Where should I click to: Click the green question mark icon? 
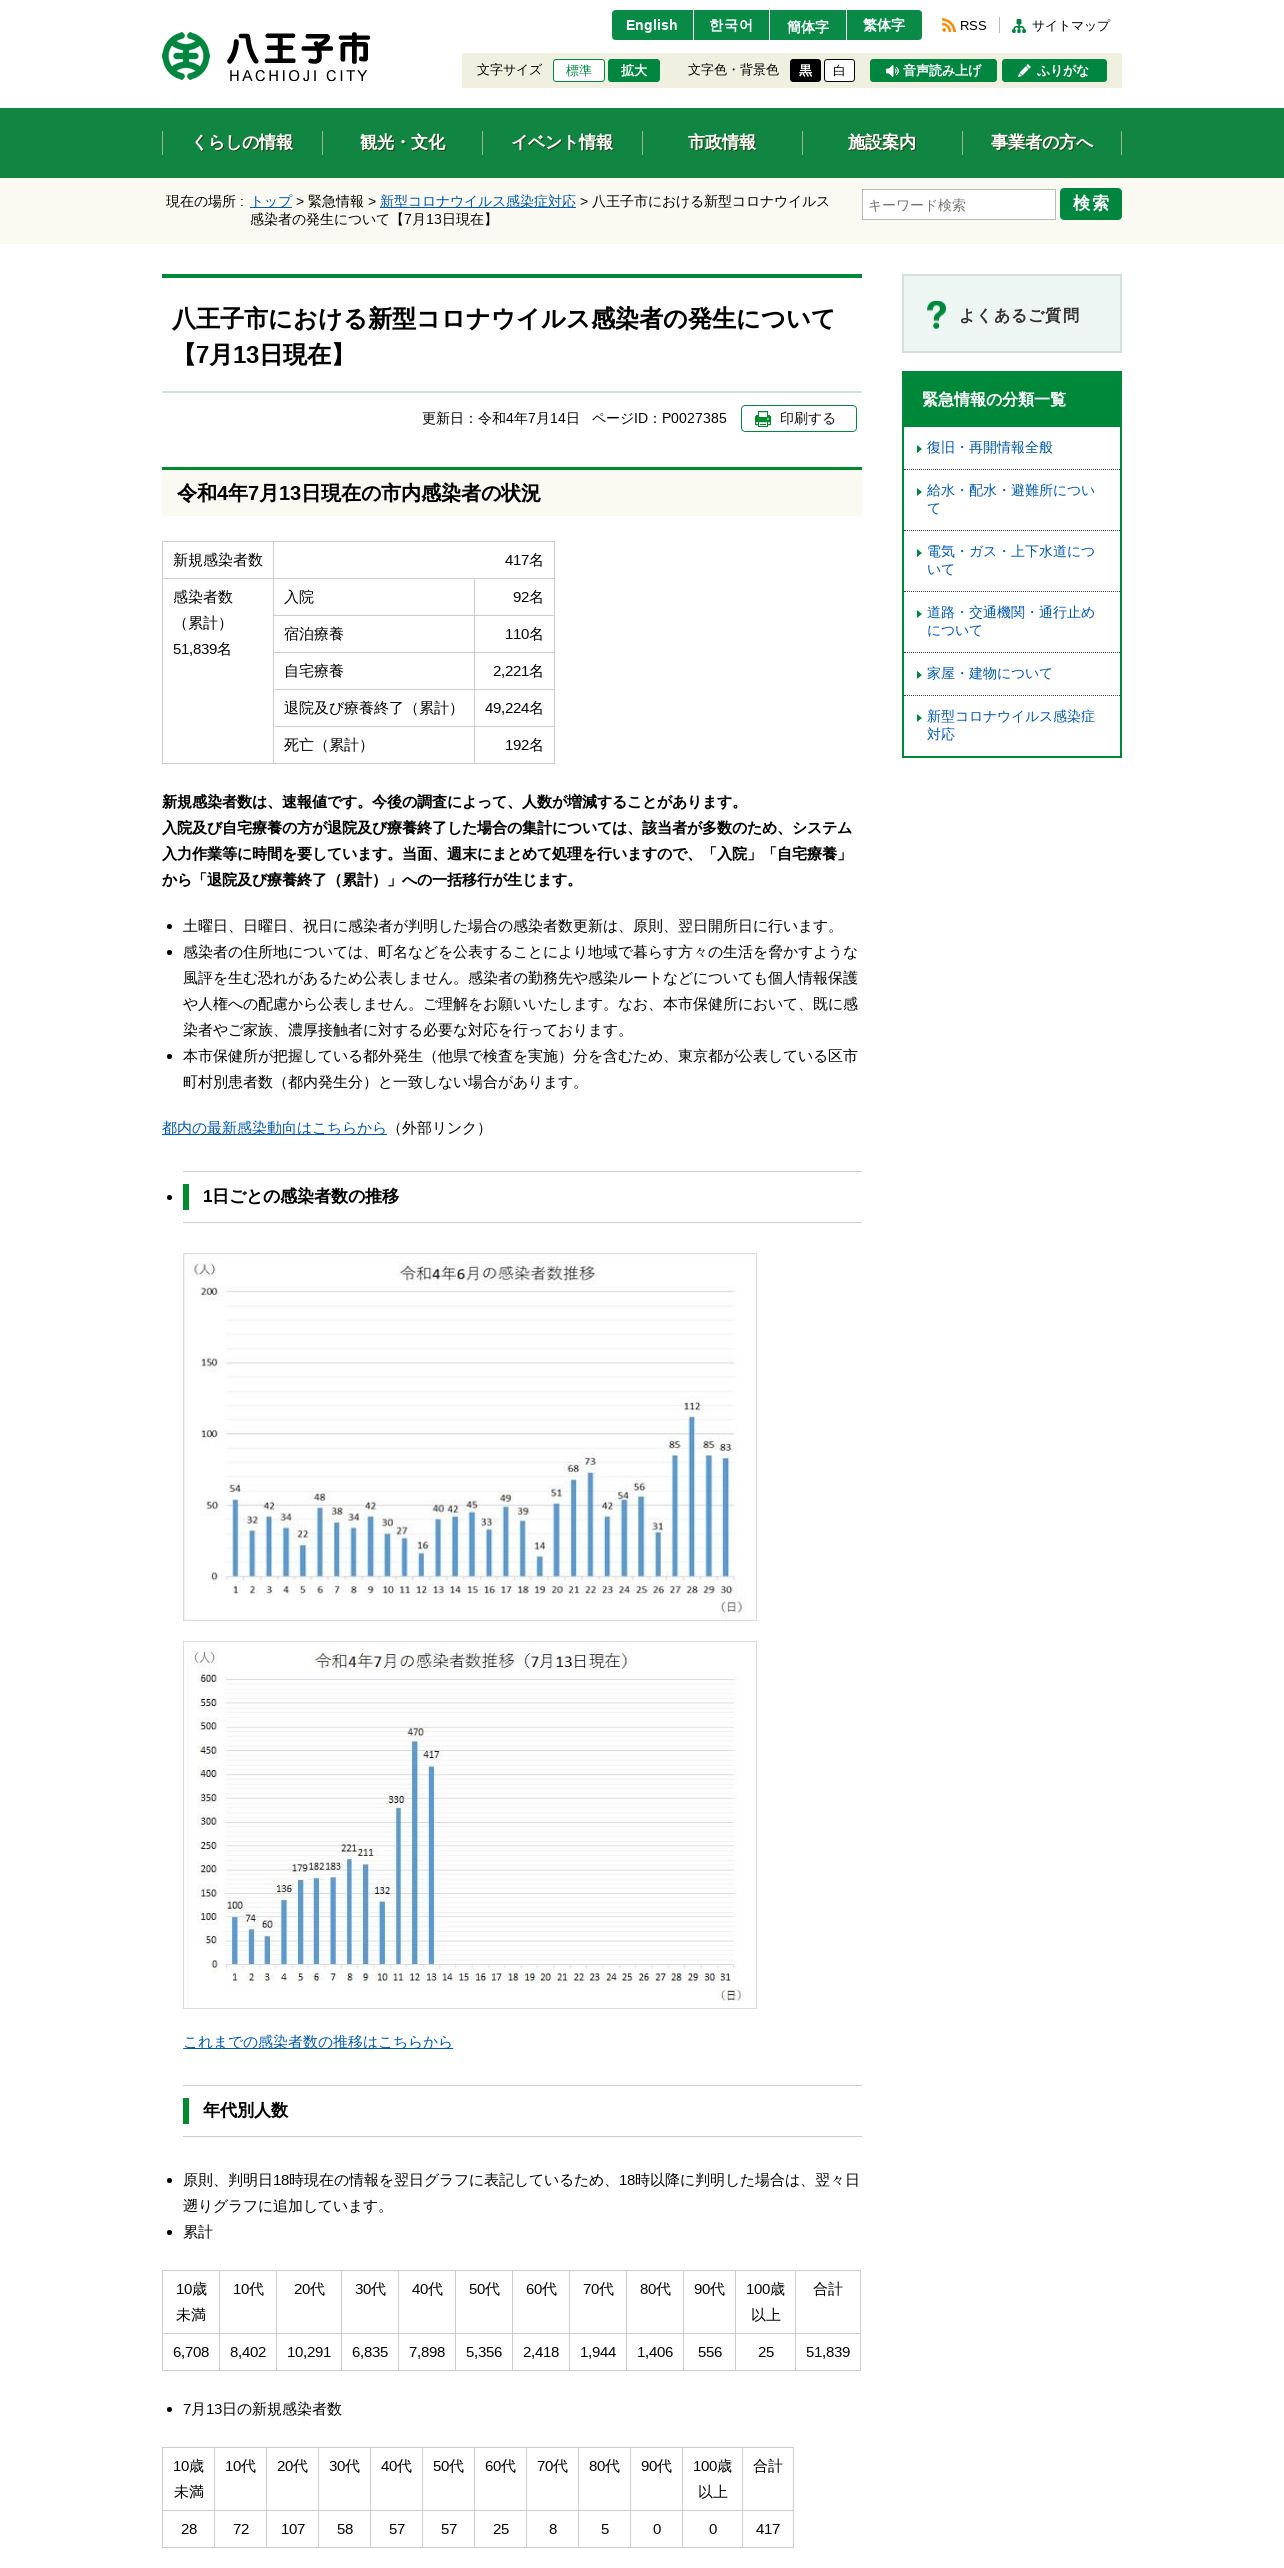936,315
